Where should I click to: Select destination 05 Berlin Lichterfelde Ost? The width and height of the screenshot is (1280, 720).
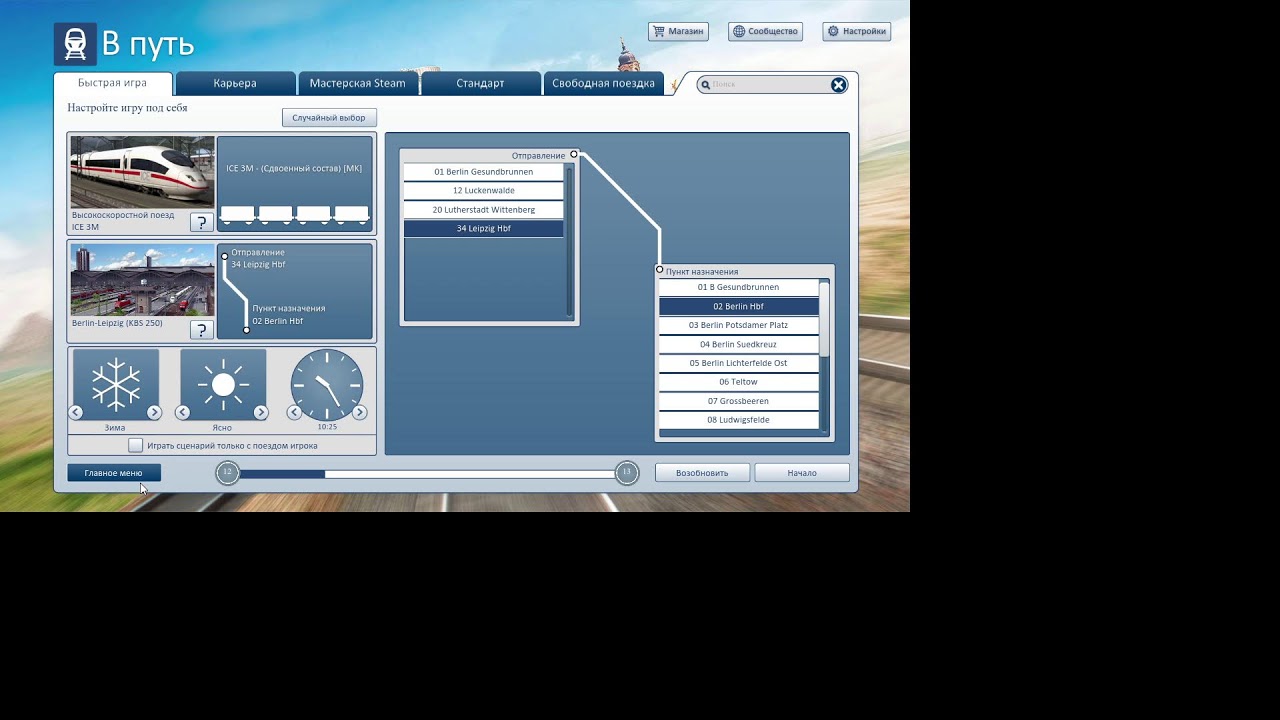click(739, 363)
